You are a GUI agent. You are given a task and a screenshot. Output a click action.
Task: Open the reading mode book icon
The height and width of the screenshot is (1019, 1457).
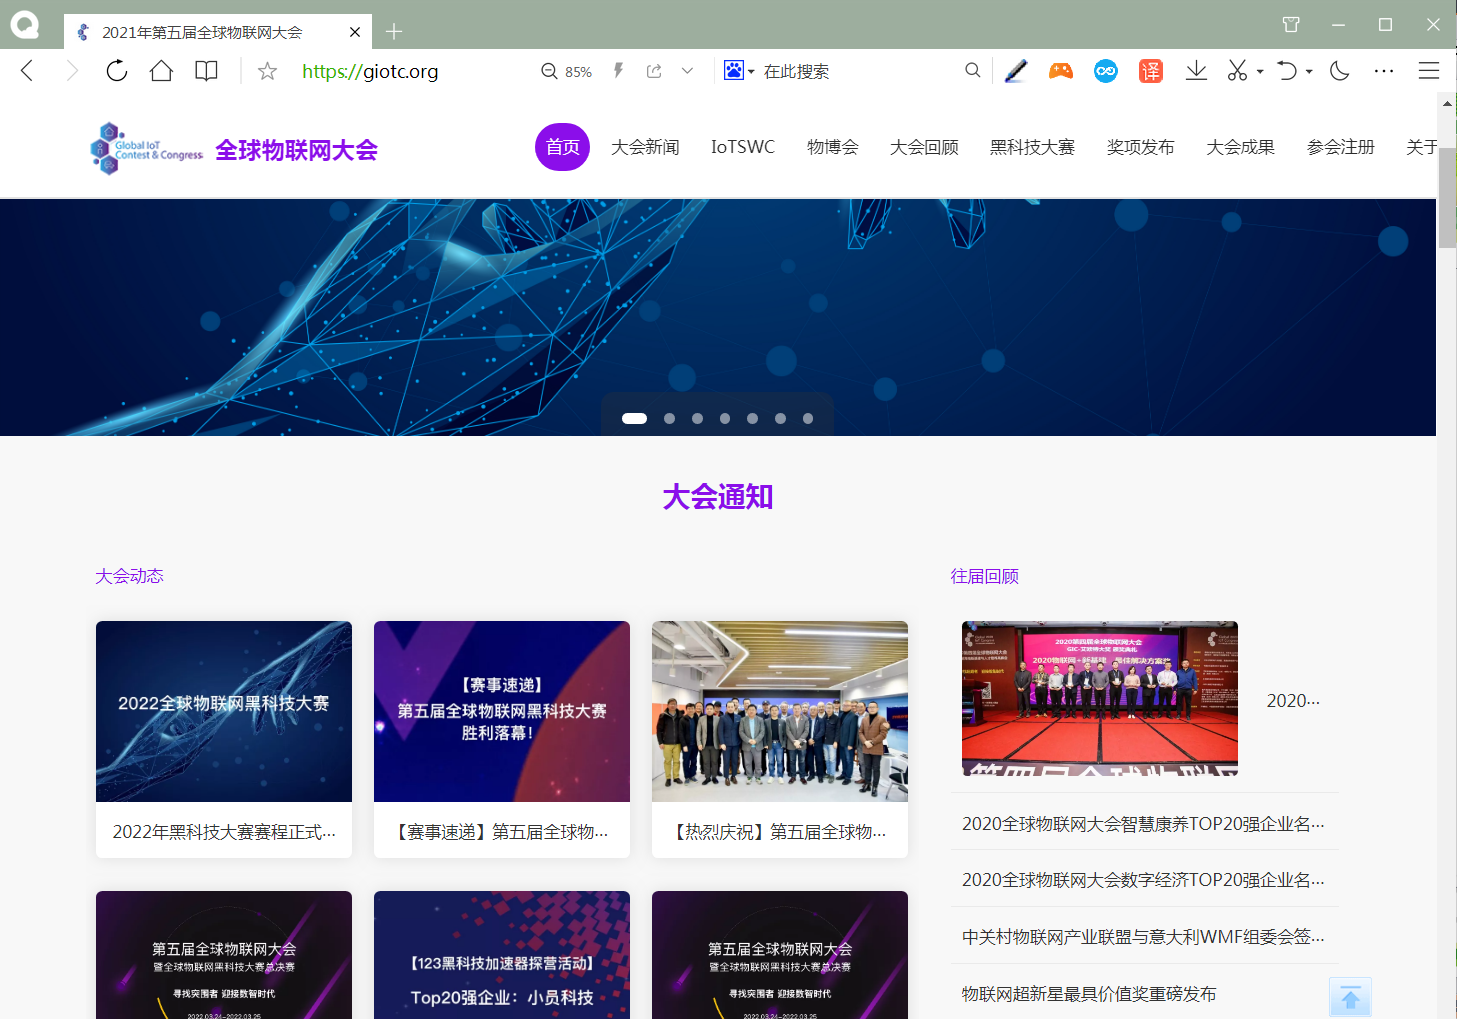tap(206, 71)
